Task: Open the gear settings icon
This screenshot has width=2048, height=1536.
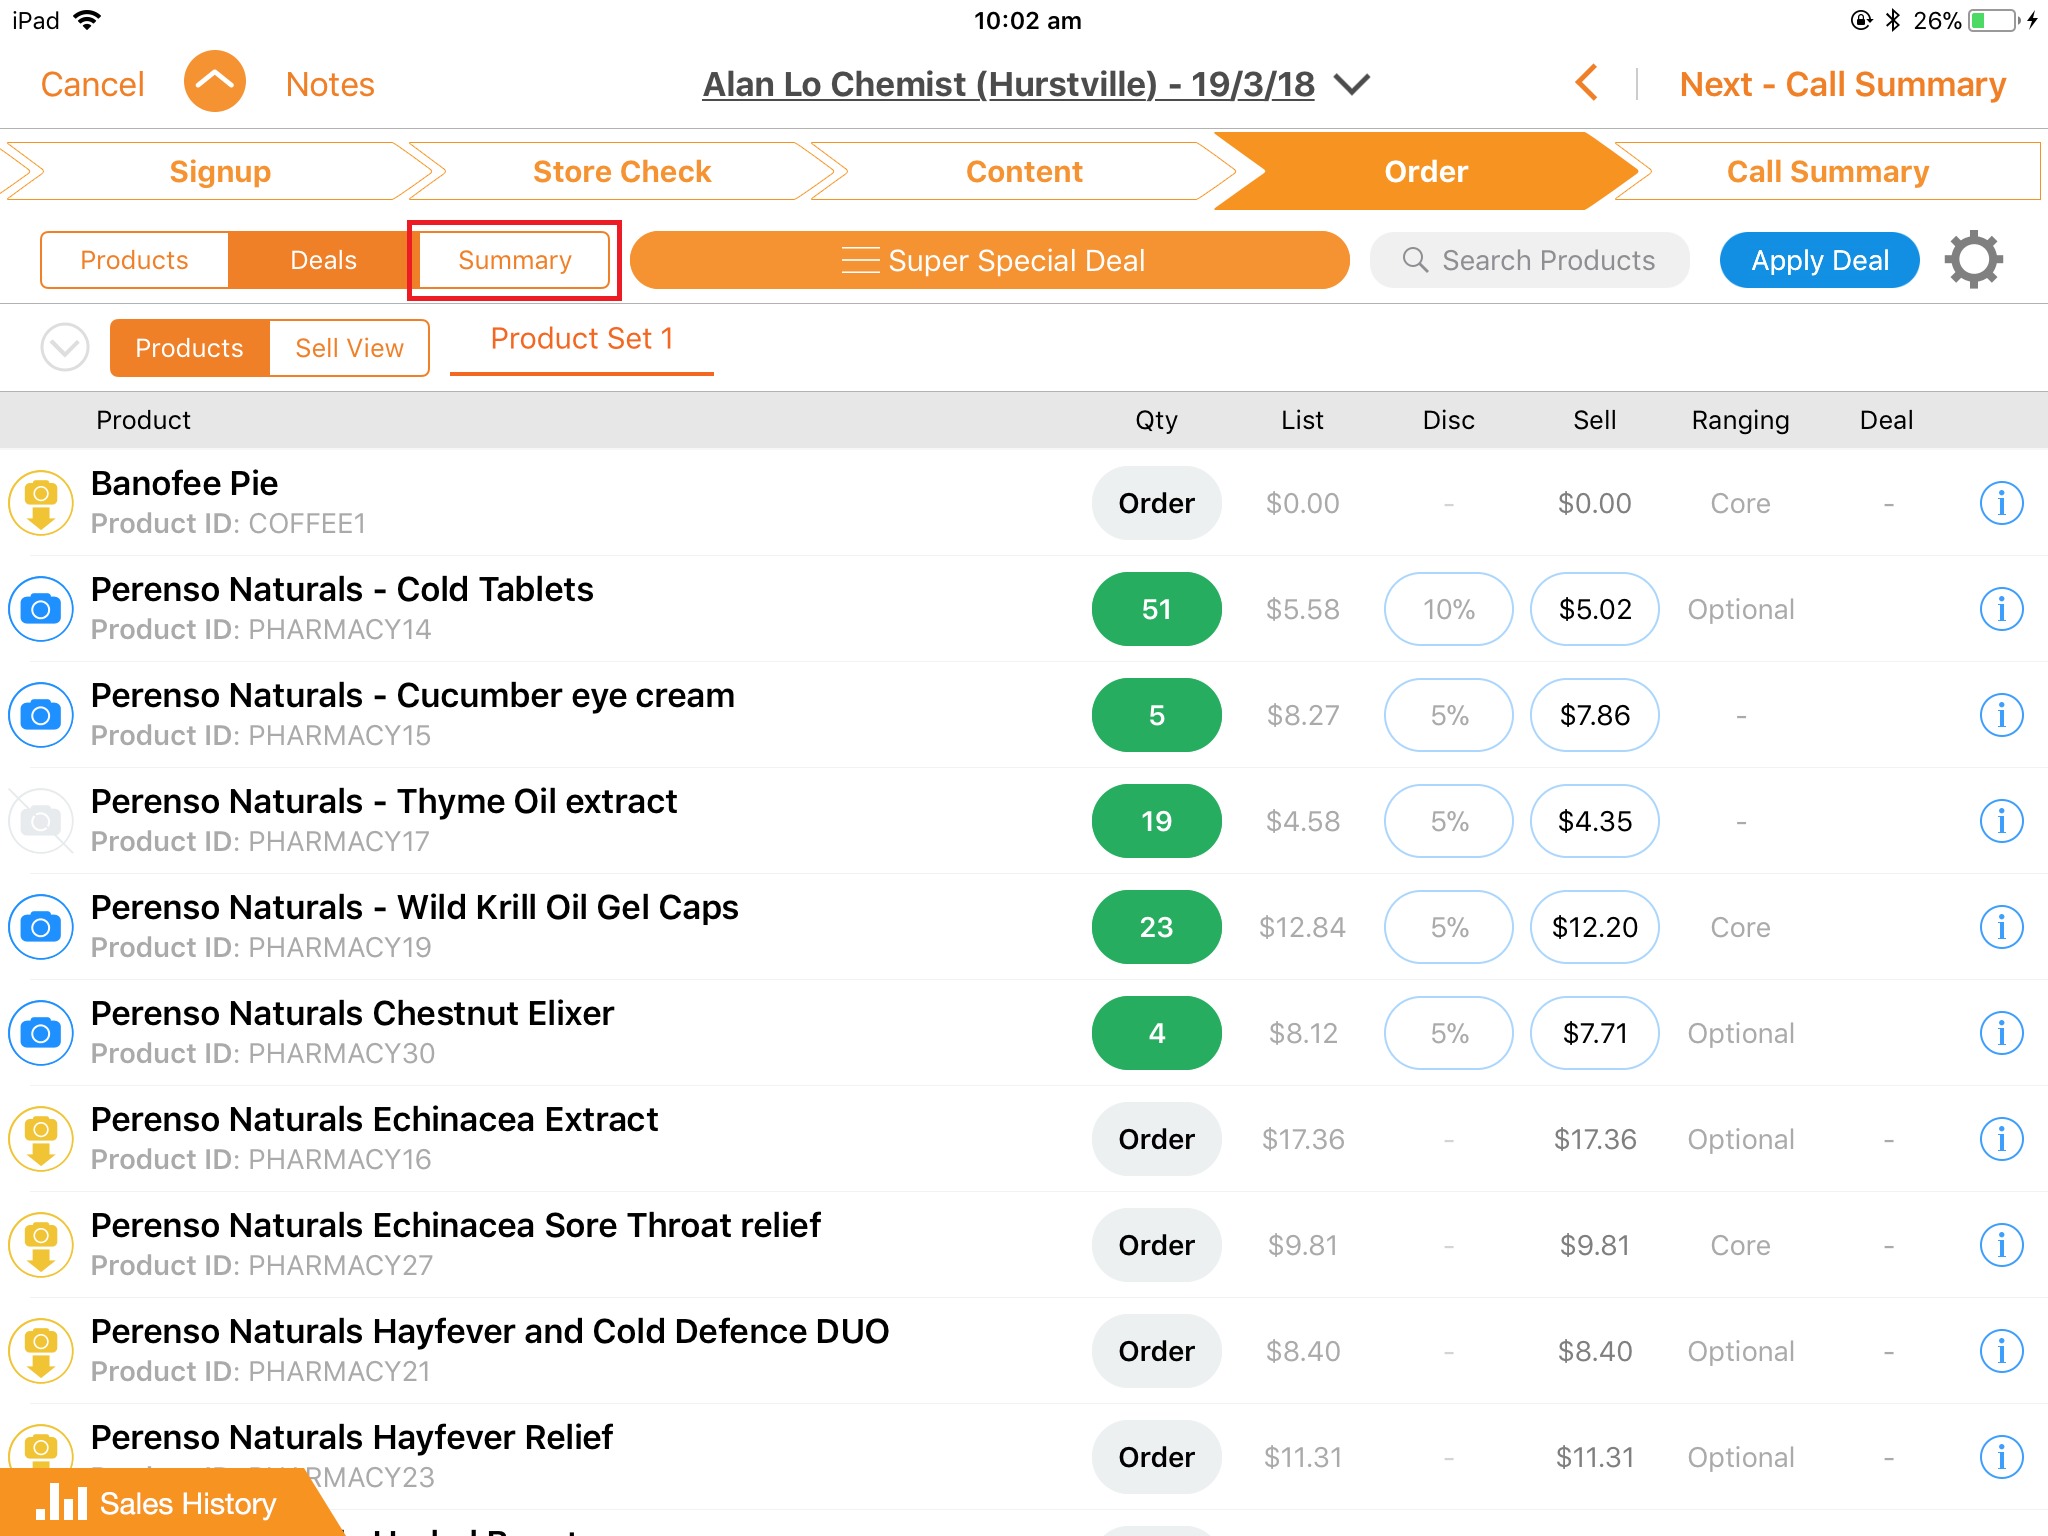Action: 1973,260
